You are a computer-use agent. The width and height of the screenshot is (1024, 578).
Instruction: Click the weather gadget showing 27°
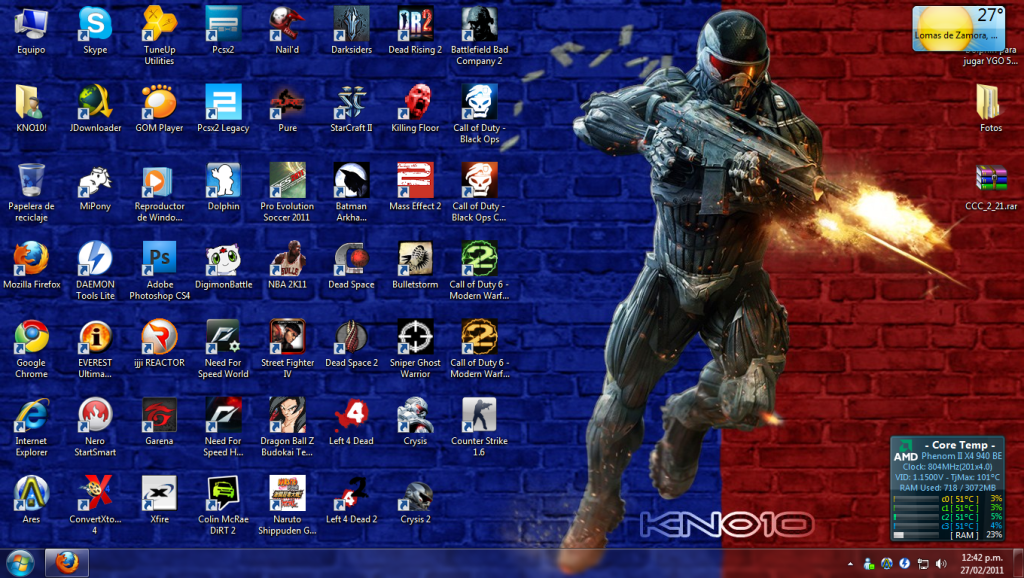(959, 29)
